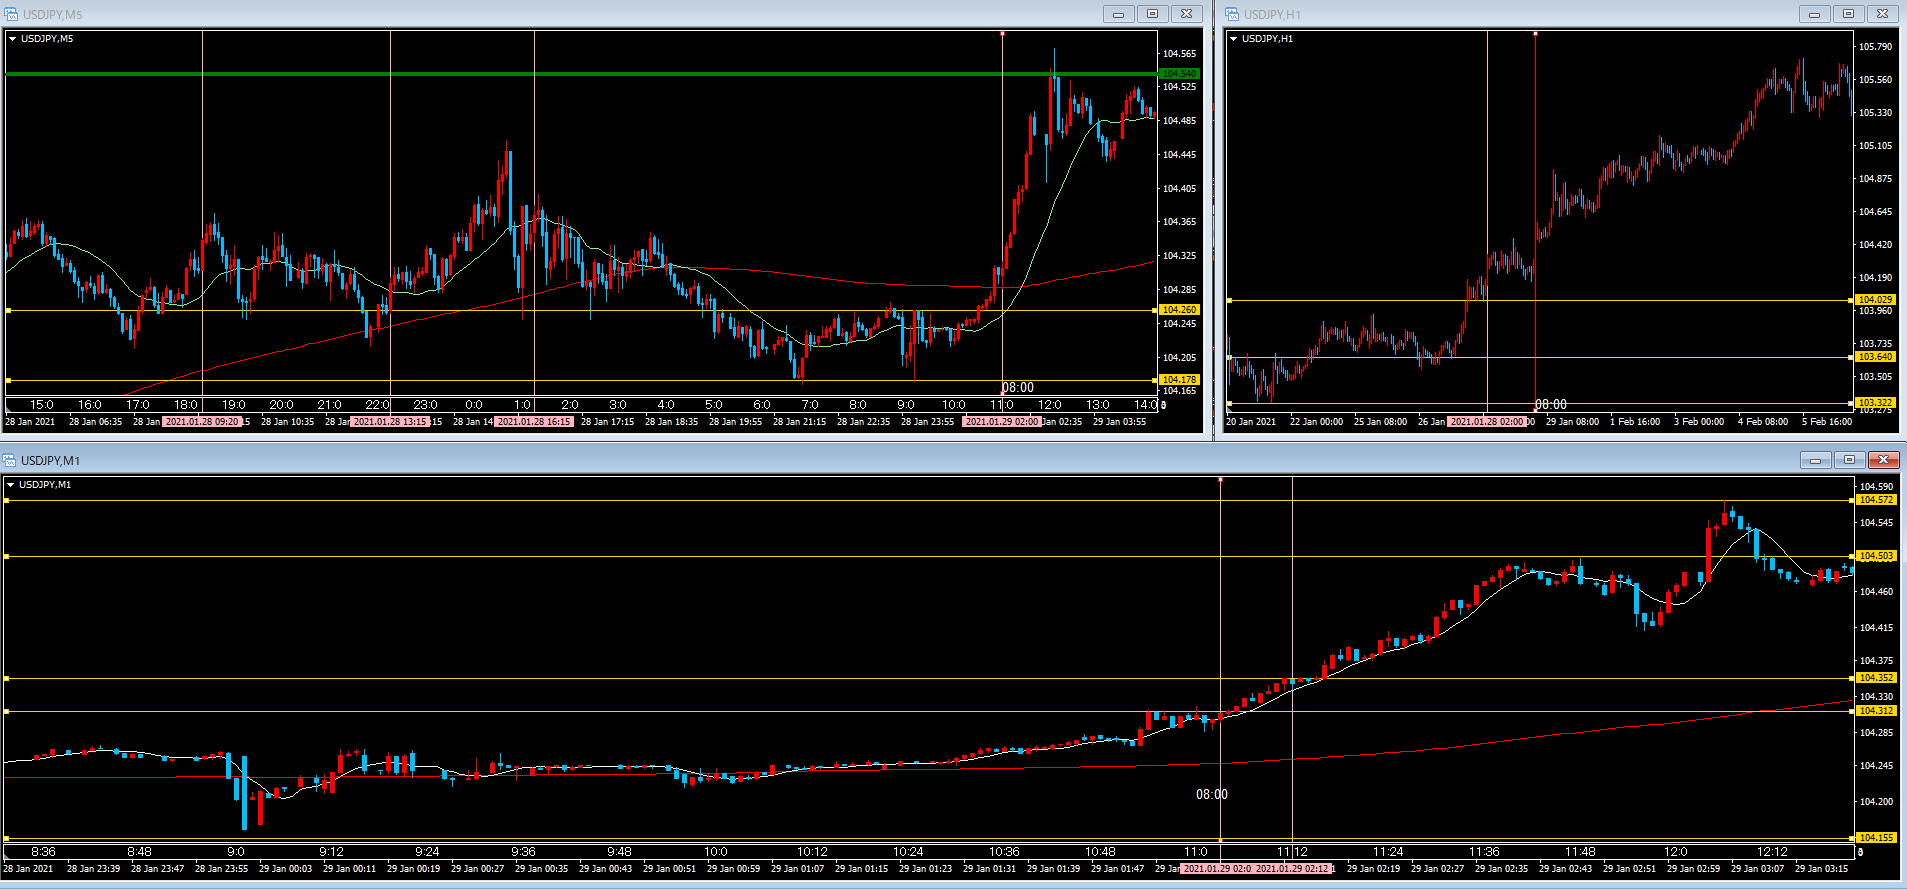Maximize the USDJPY,M5 chart window

pyautogui.click(x=1152, y=14)
